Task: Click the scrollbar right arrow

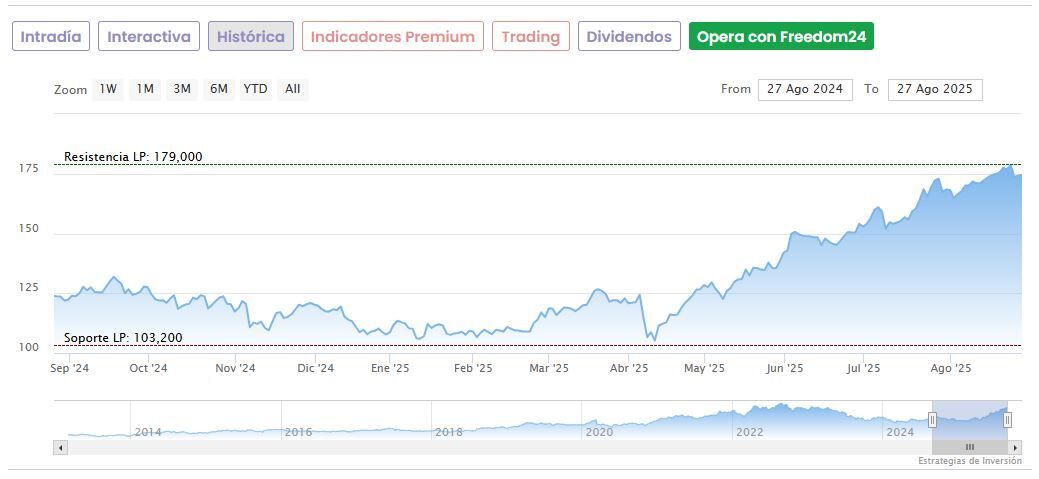Action: 1015,447
